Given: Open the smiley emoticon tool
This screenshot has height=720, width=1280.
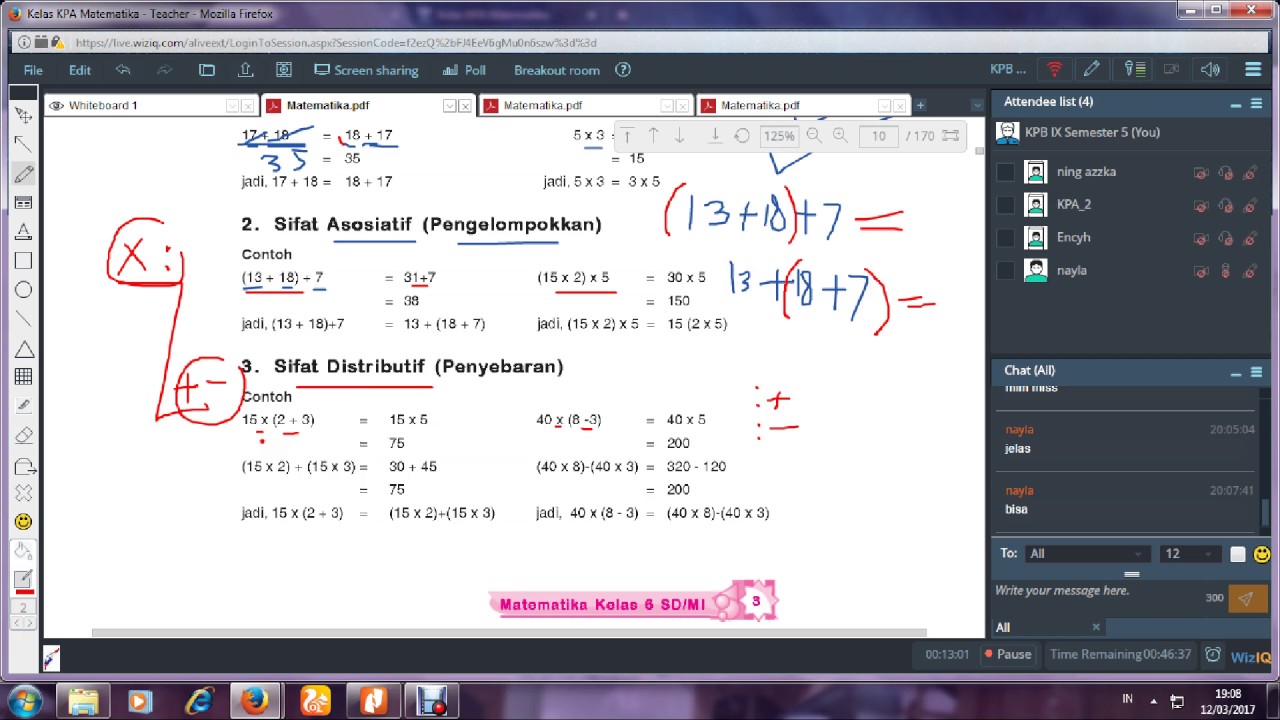Looking at the screenshot, I should (23, 522).
